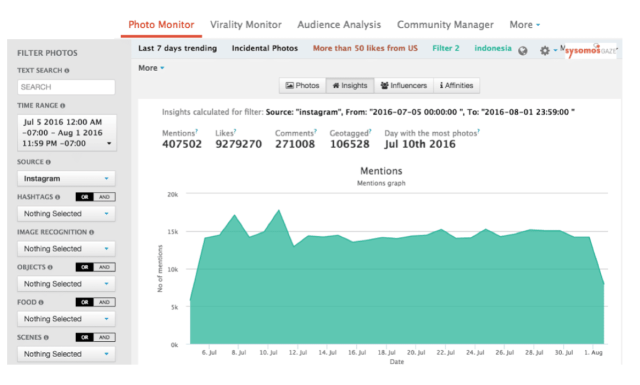The height and width of the screenshot is (385, 640).
Task: Set Objects operator to OR
Action: tap(84, 267)
